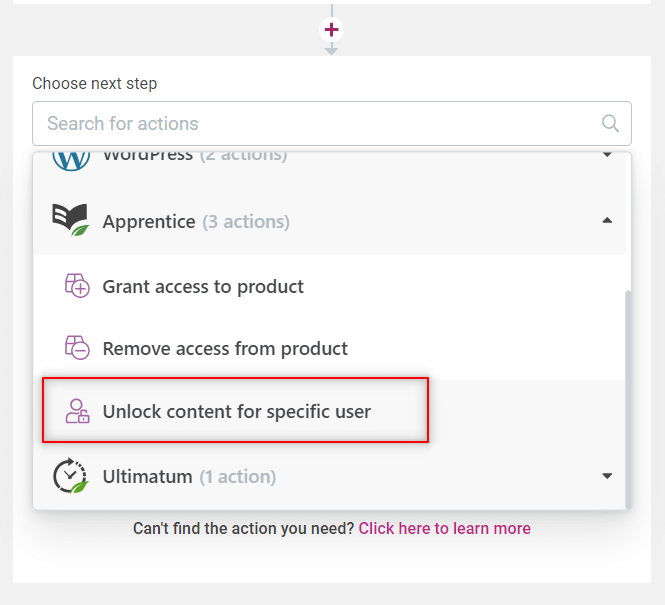Click the plus icon to add step
Image resolution: width=665 pixels, height=605 pixels.
(331, 30)
